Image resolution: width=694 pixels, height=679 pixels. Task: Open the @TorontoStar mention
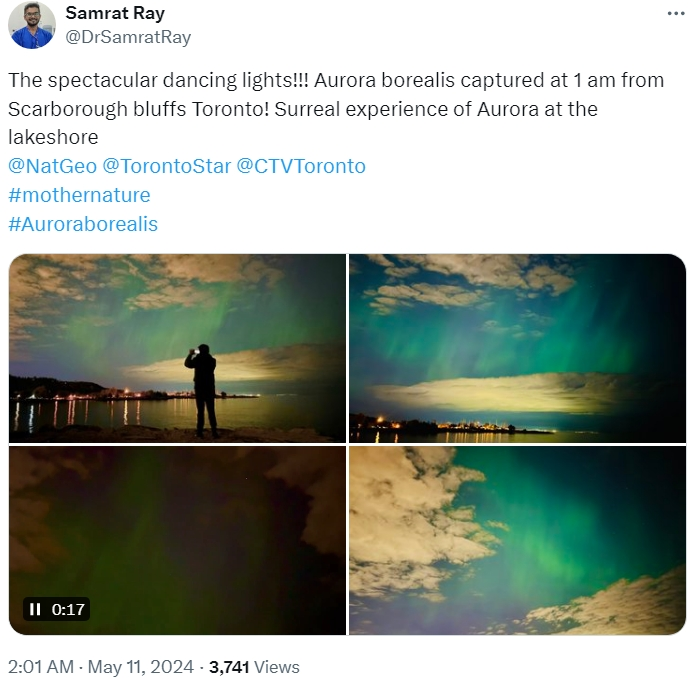tap(166, 166)
